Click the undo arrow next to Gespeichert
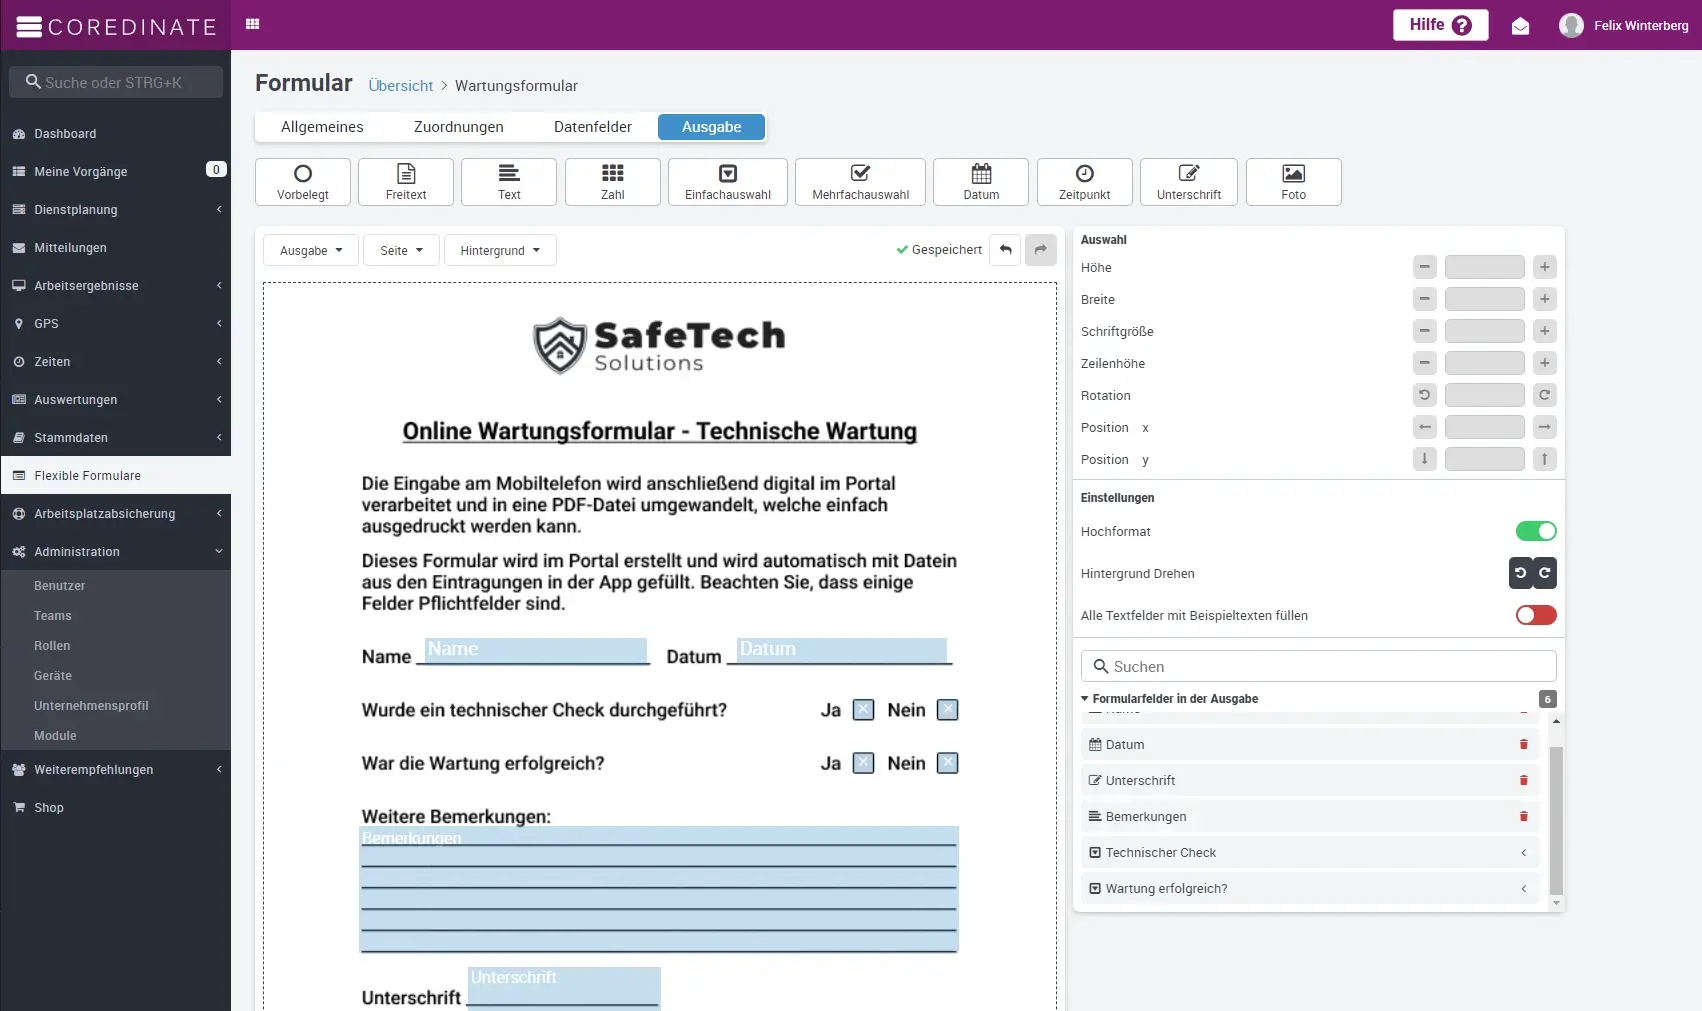 [1005, 250]
